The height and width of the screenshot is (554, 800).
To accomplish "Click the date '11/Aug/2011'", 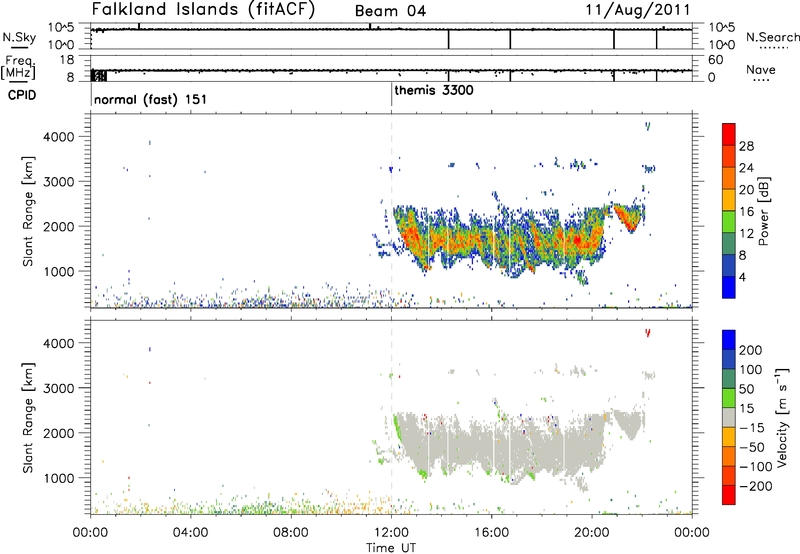I will click(638, 10).
